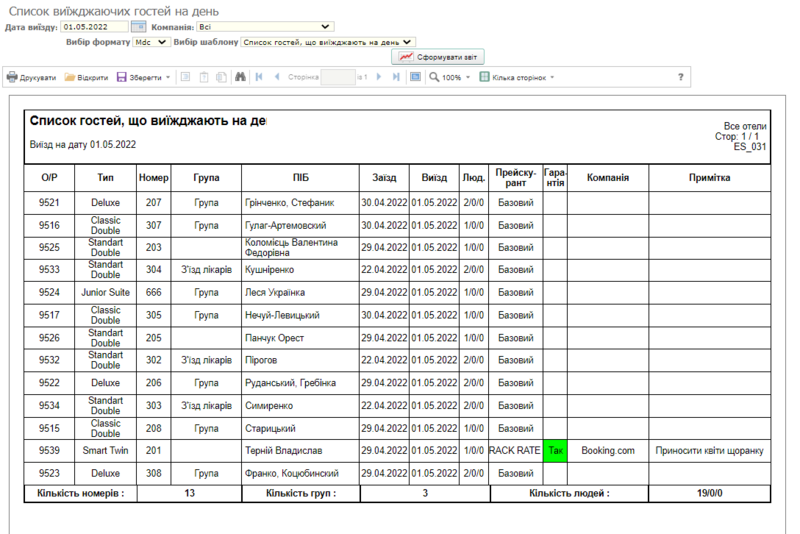Click the Відкрити open folder icon

70,77
